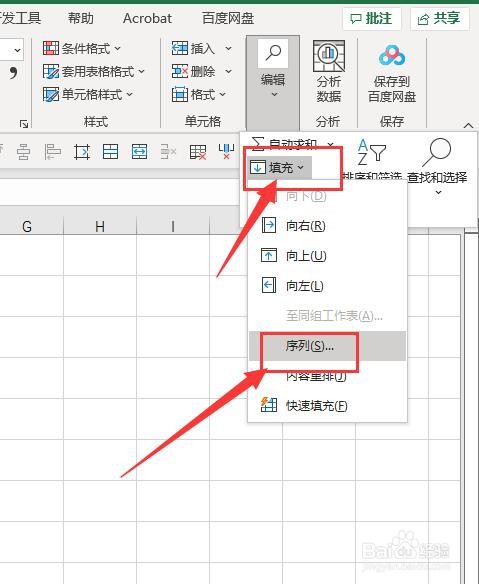Select column I header

(x=173, y=226)
